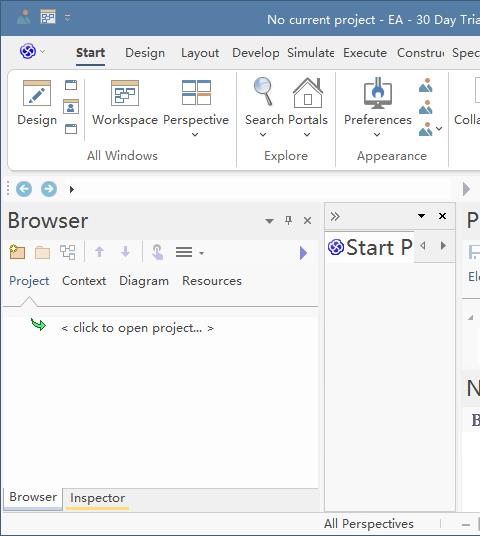The width and height of the screenshot is (480, 536).
Task: Click the Move Down arrow in Browser toolbar
Action: [125, 252]
